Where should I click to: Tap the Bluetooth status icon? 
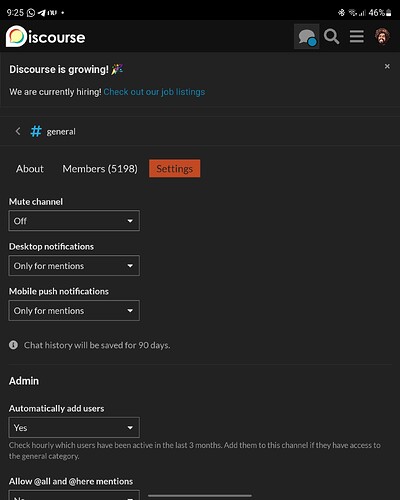point(341,13)
